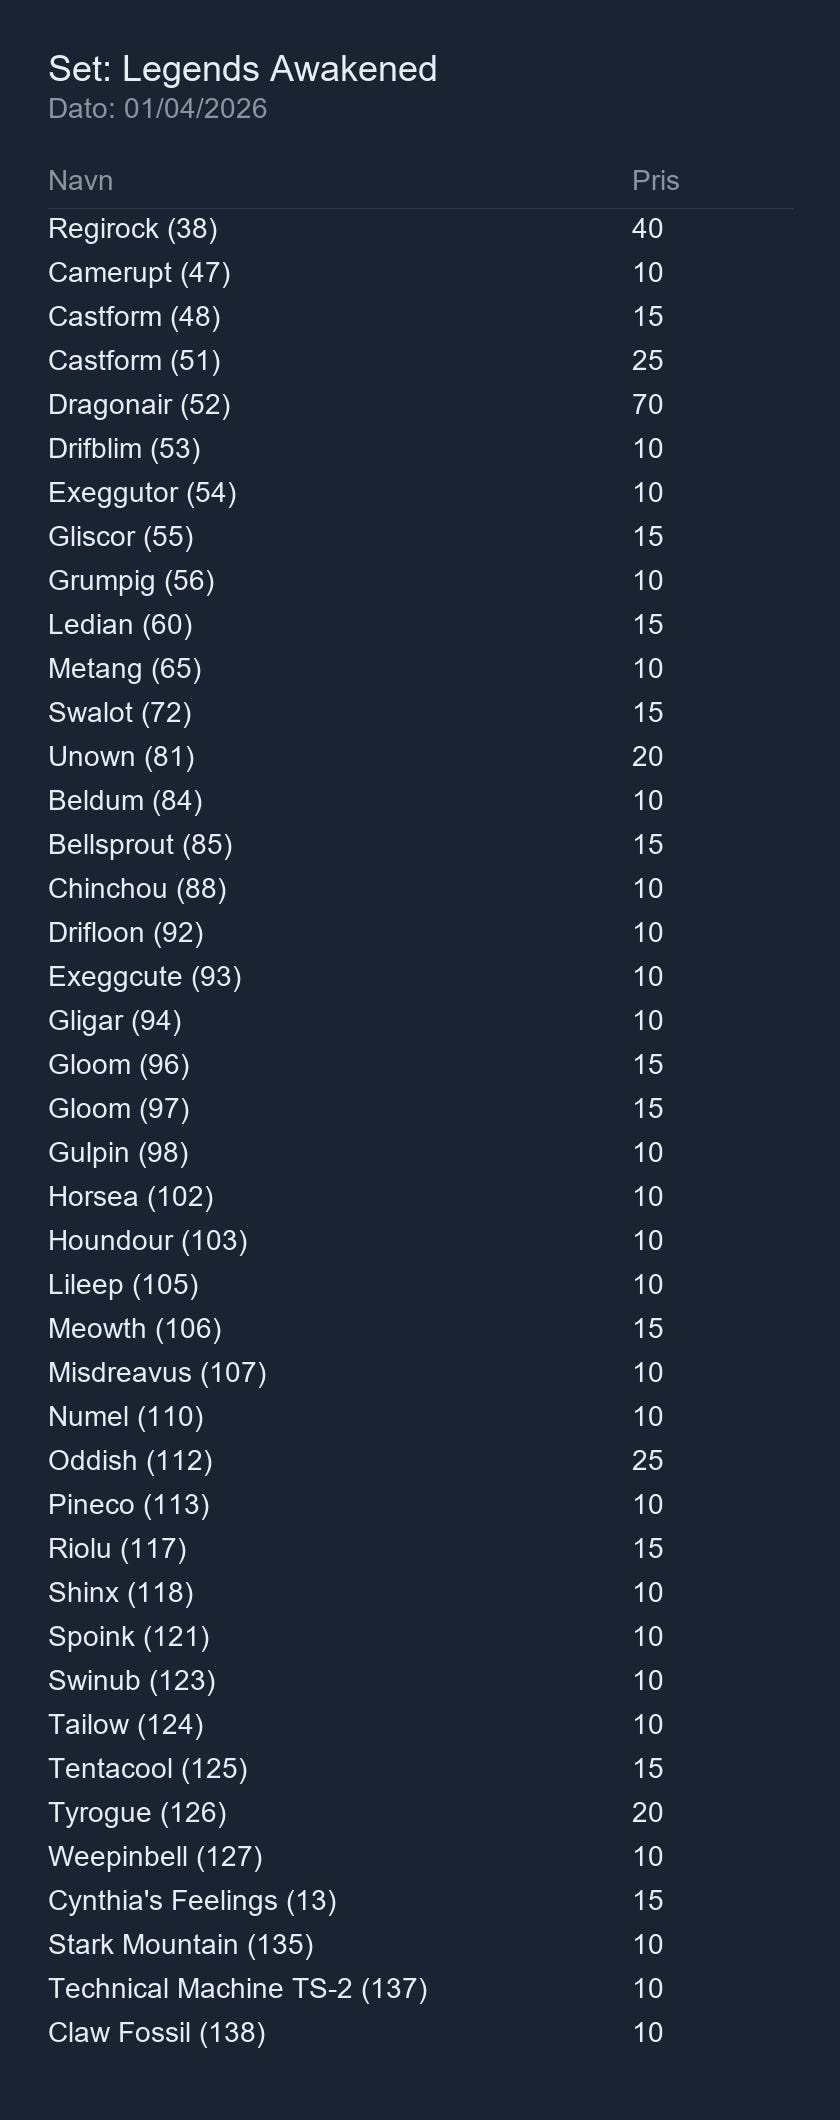Open the Regirock (38) card entry
840x2120 pixels.
click(132, 229)
